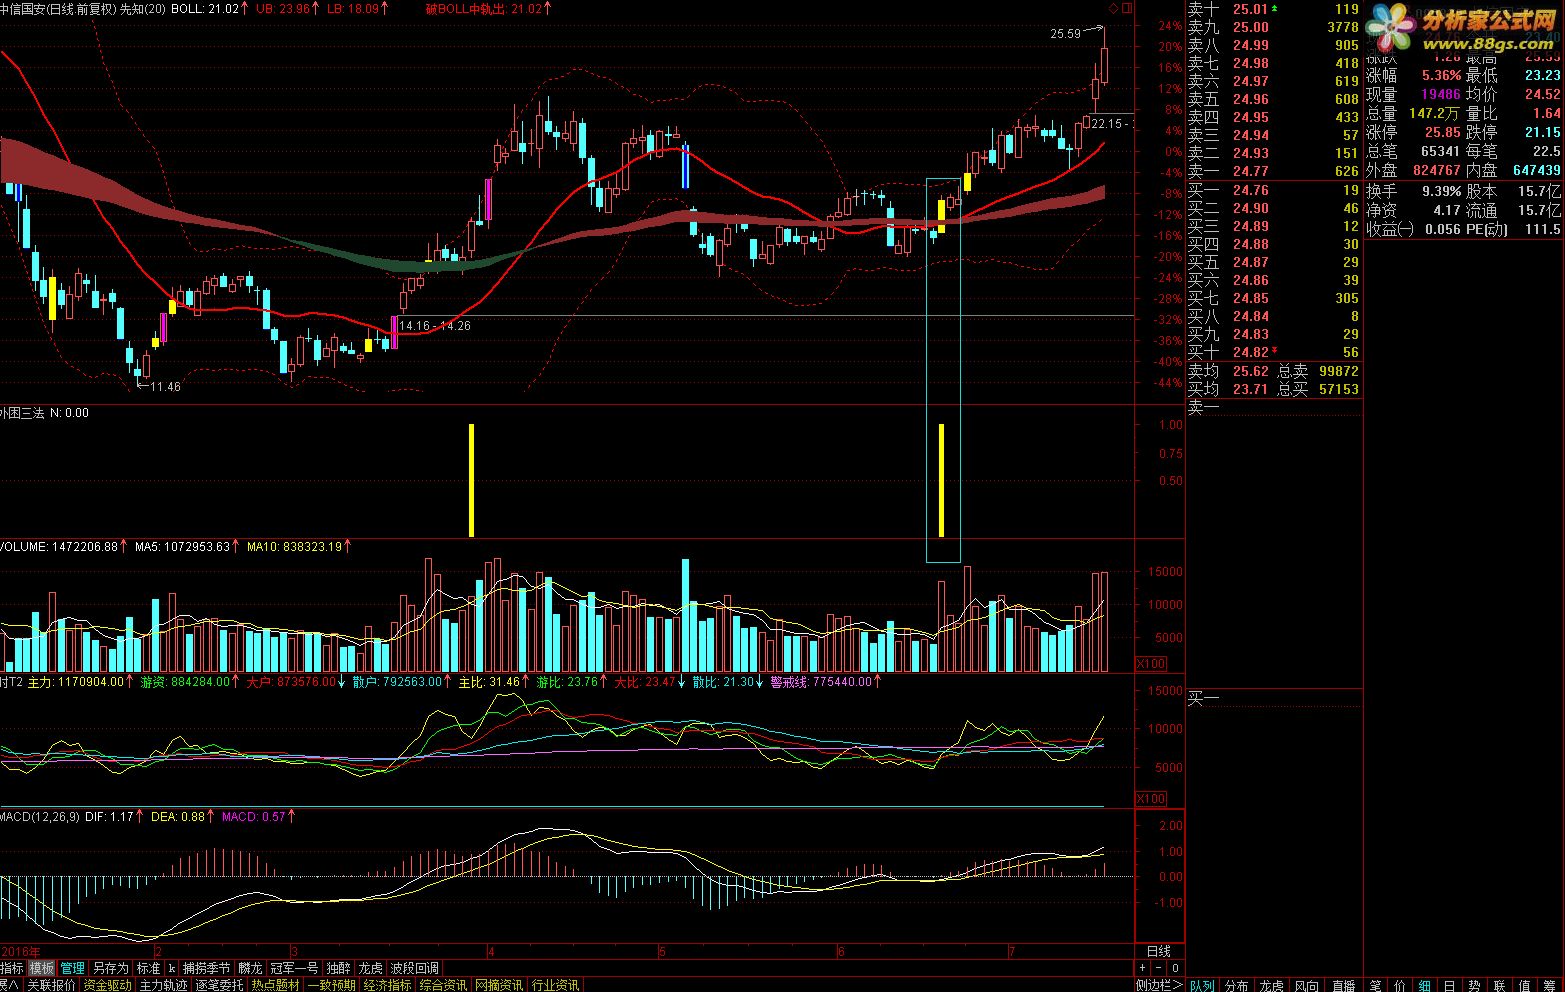1565x992 pixels.
Task: Switch to the 队列 order queue tab
Action: click(1202, 985)
